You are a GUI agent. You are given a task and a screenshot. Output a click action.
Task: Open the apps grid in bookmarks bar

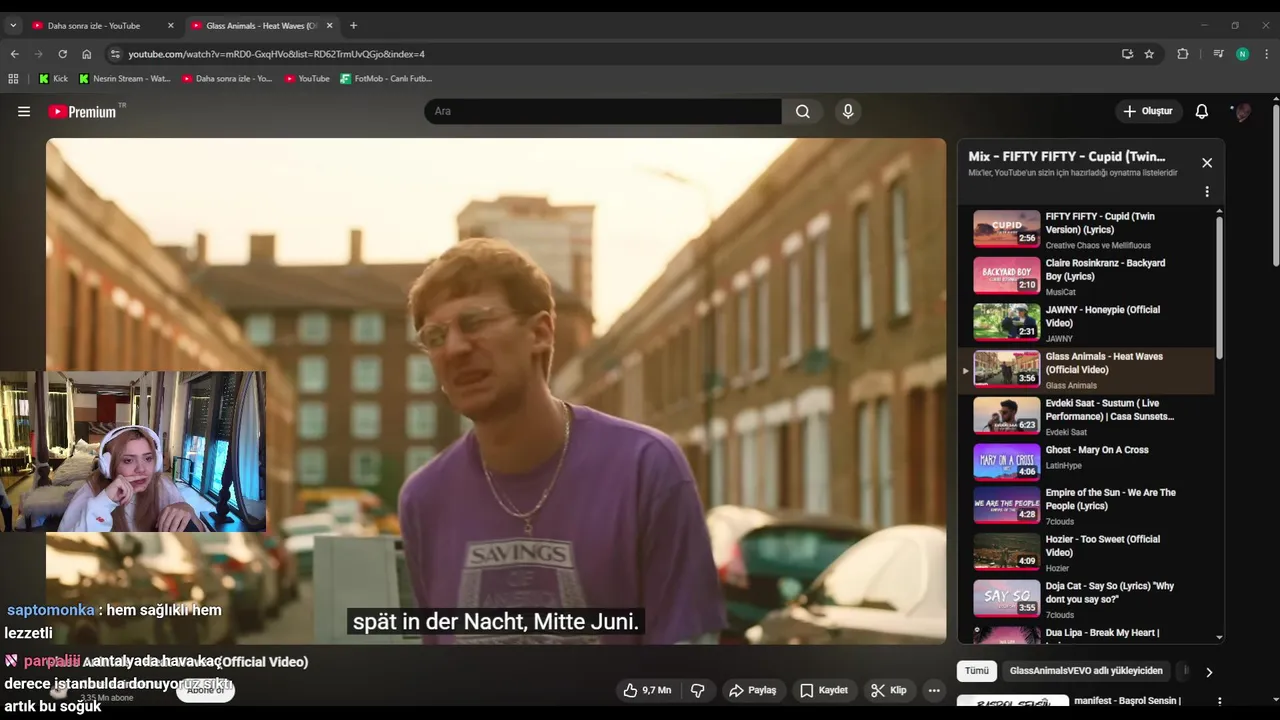[x=13, y=78]
